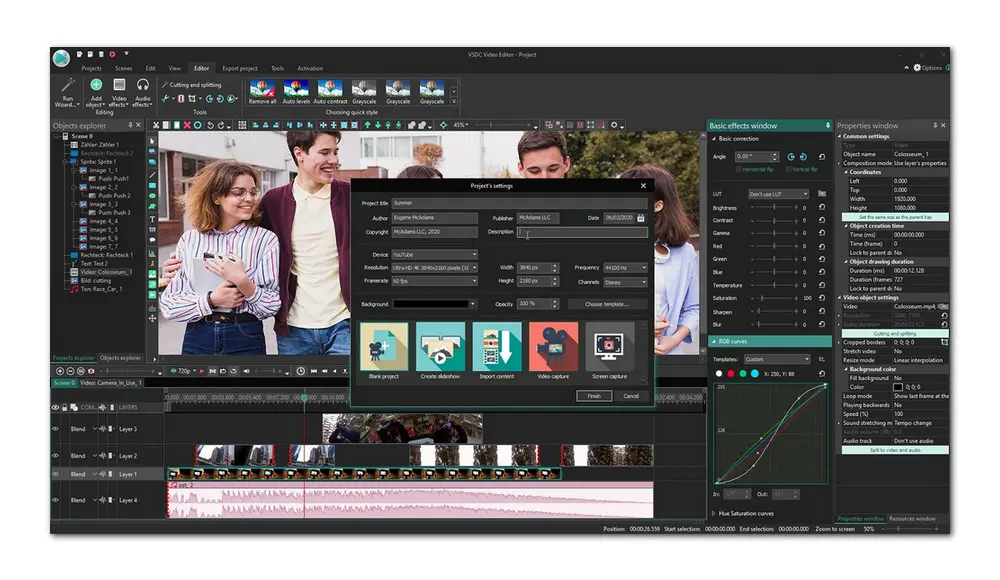The image size is (1000, 580).
Task: Open the Scenes ribbon tab
Action: coord(123,68)
